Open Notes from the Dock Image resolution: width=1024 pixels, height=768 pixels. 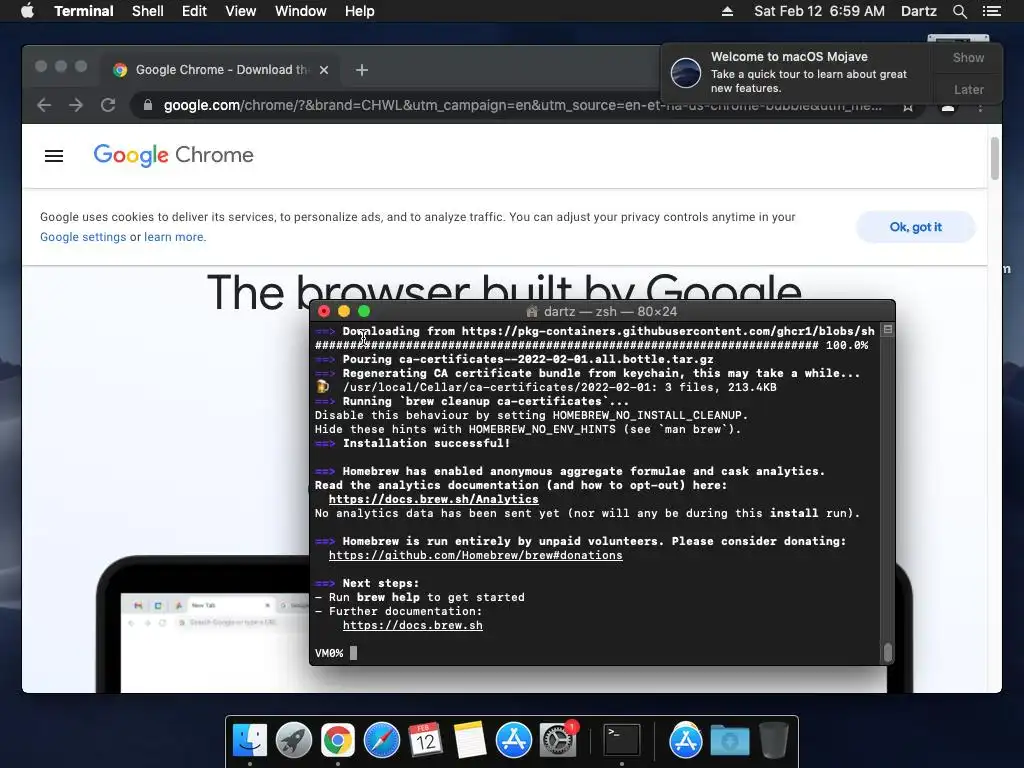470,741
